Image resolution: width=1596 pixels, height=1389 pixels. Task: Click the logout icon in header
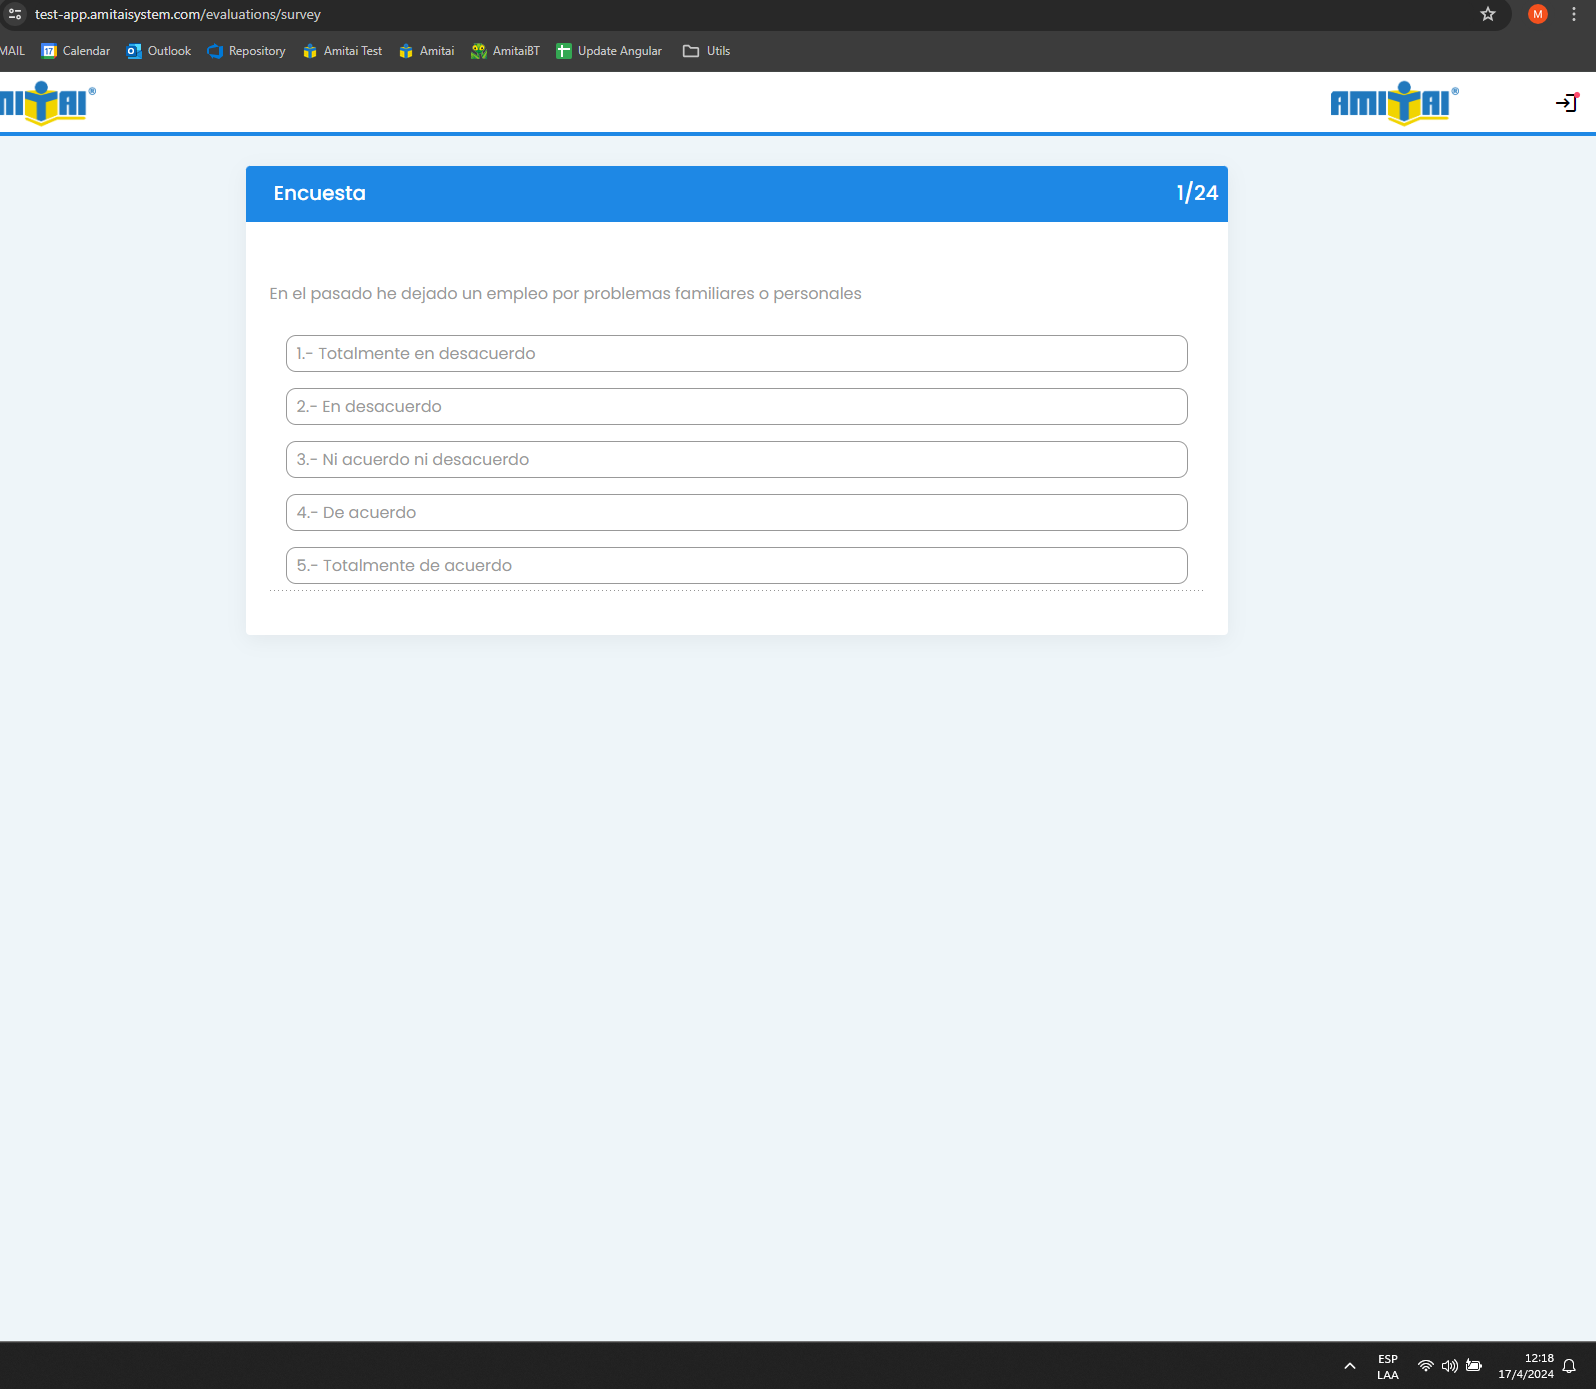coord(1566,103)
